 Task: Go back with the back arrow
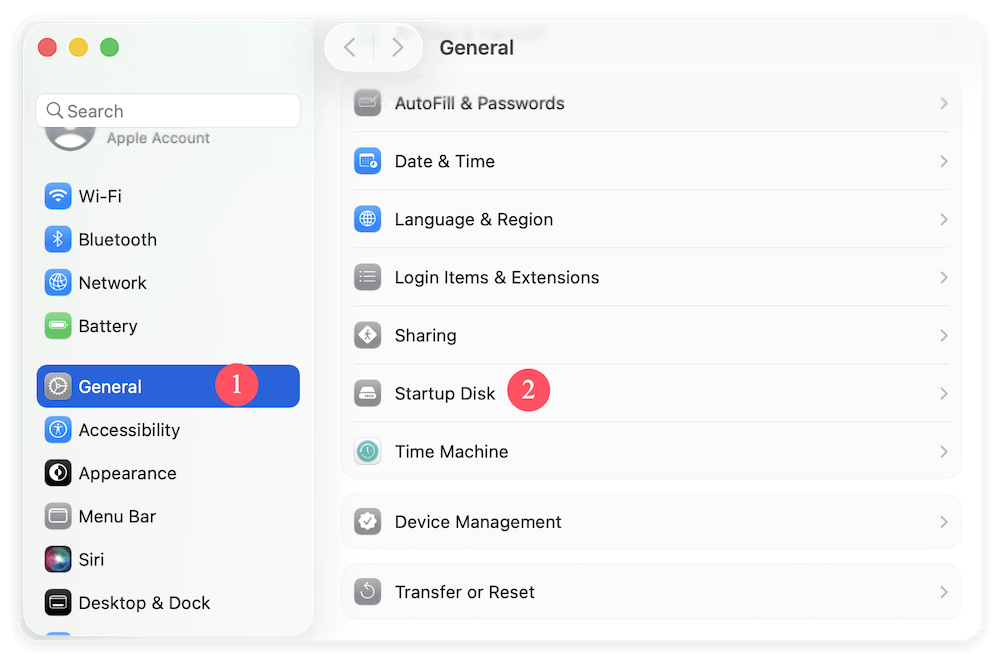(x=349, y=47)
